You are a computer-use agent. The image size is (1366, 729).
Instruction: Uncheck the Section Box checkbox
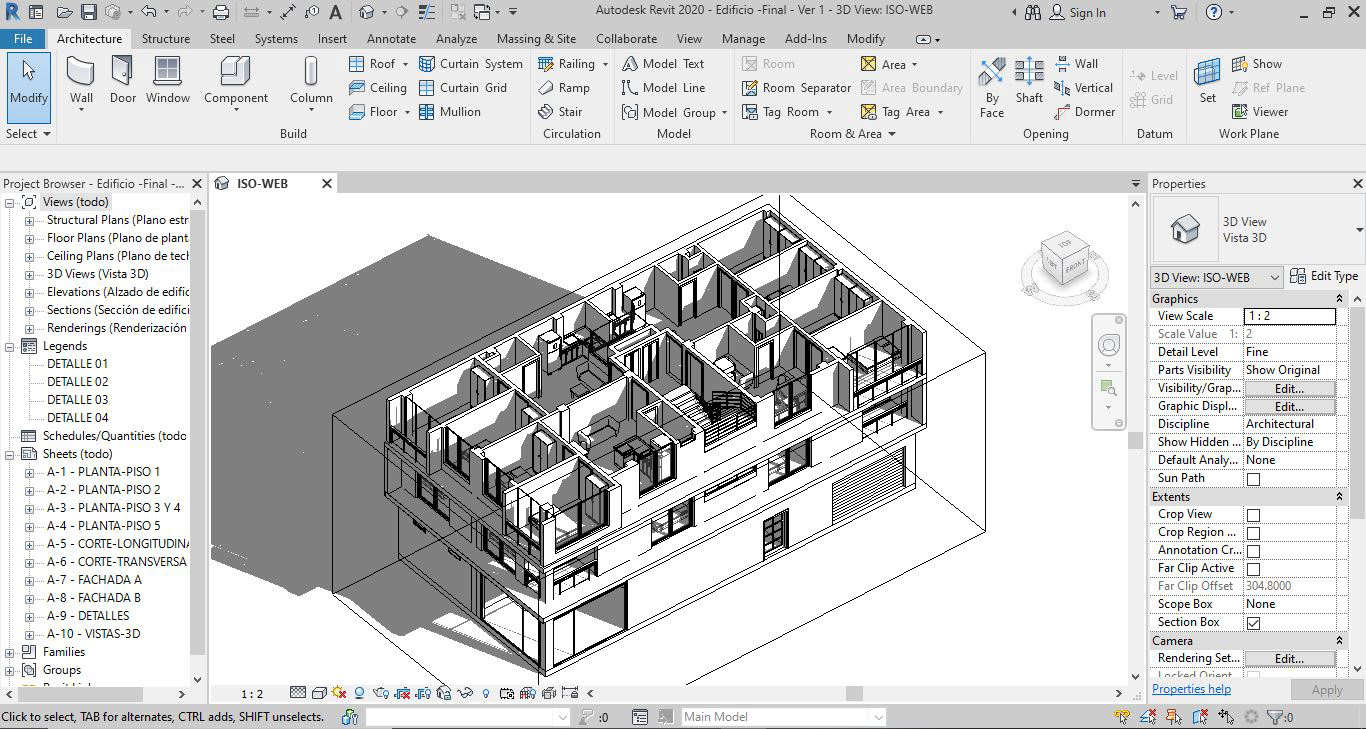coord(1253,623)
